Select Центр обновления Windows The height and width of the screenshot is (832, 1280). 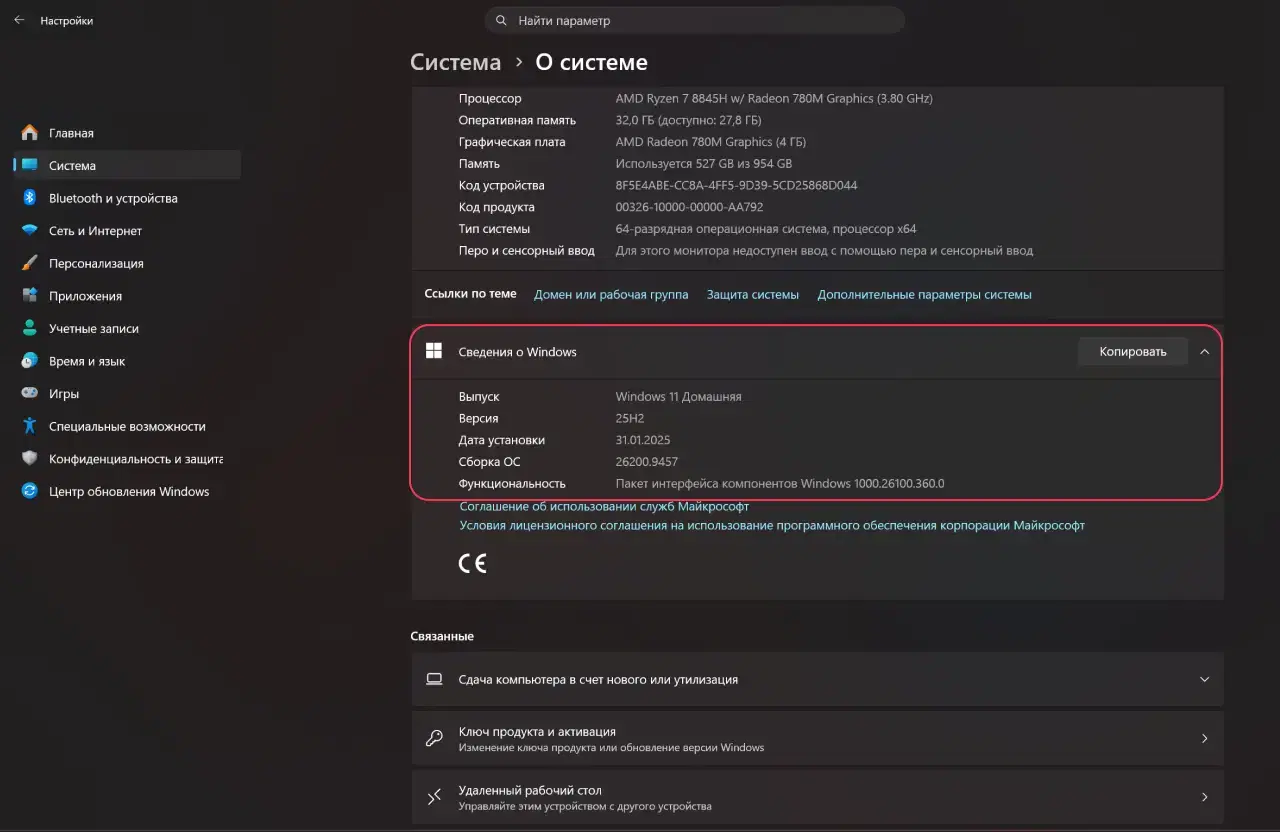pos(126,492)
